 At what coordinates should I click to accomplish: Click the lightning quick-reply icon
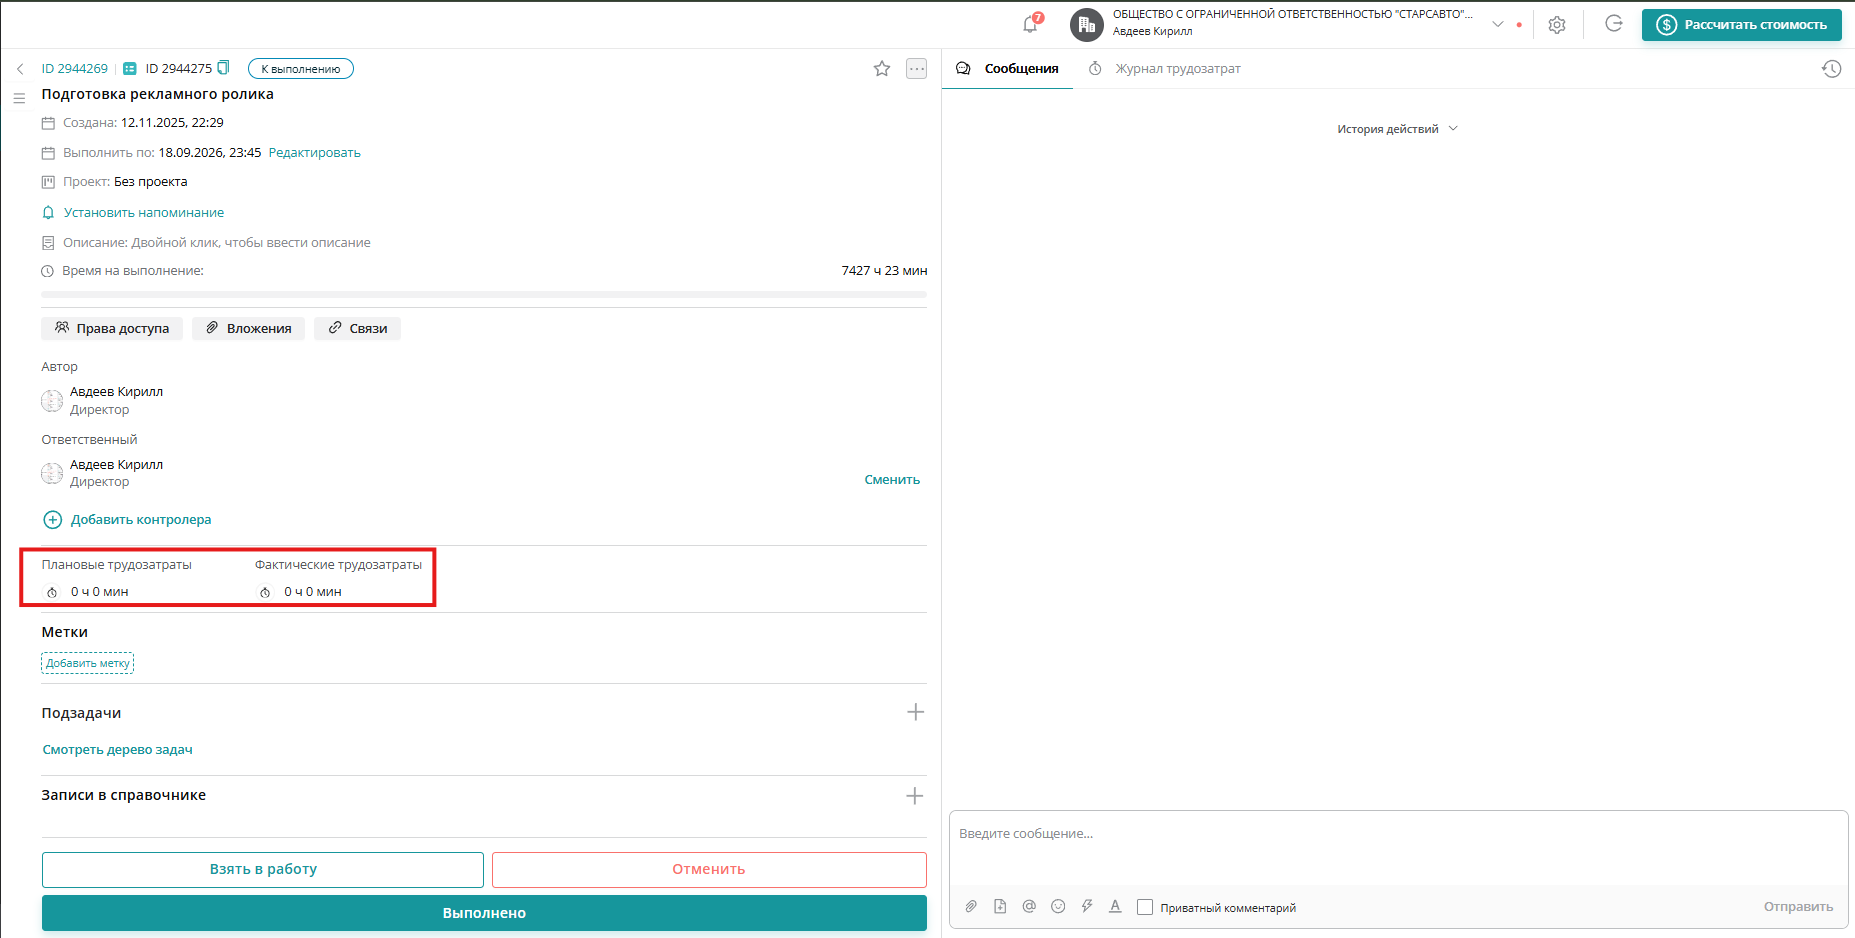click(1087, 906)
